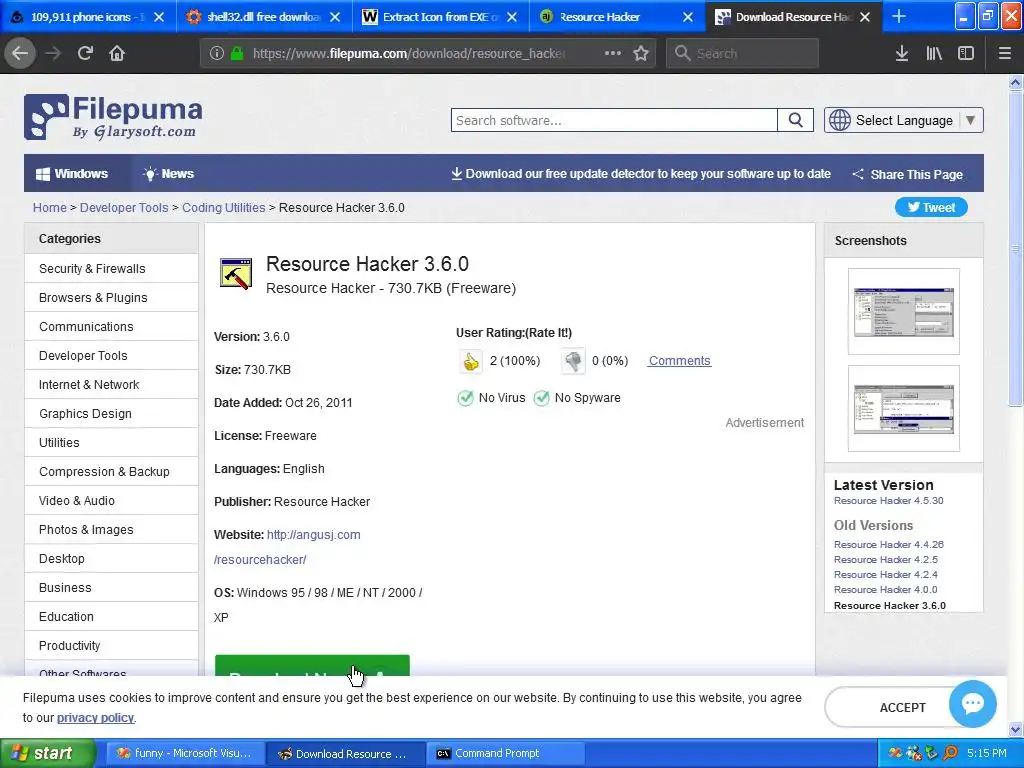Open the Select Language dropdown
This screenshot has height=768, width=1024.
[904, 120]
